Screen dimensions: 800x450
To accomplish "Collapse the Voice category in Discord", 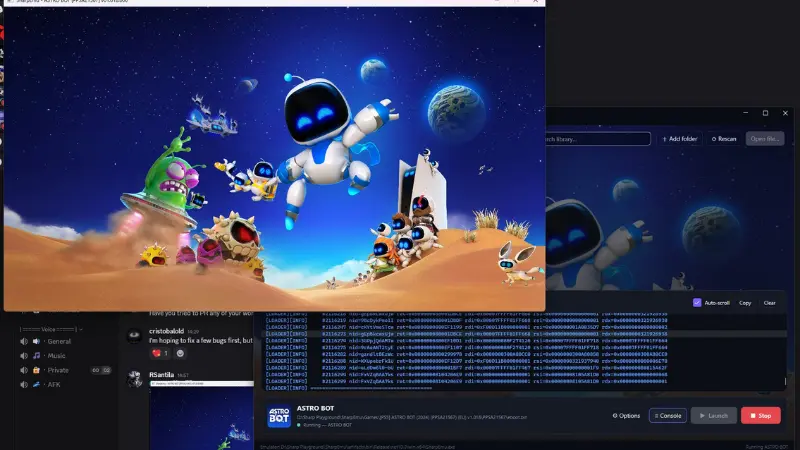I will pyautogui.click(x=50, y=329).
